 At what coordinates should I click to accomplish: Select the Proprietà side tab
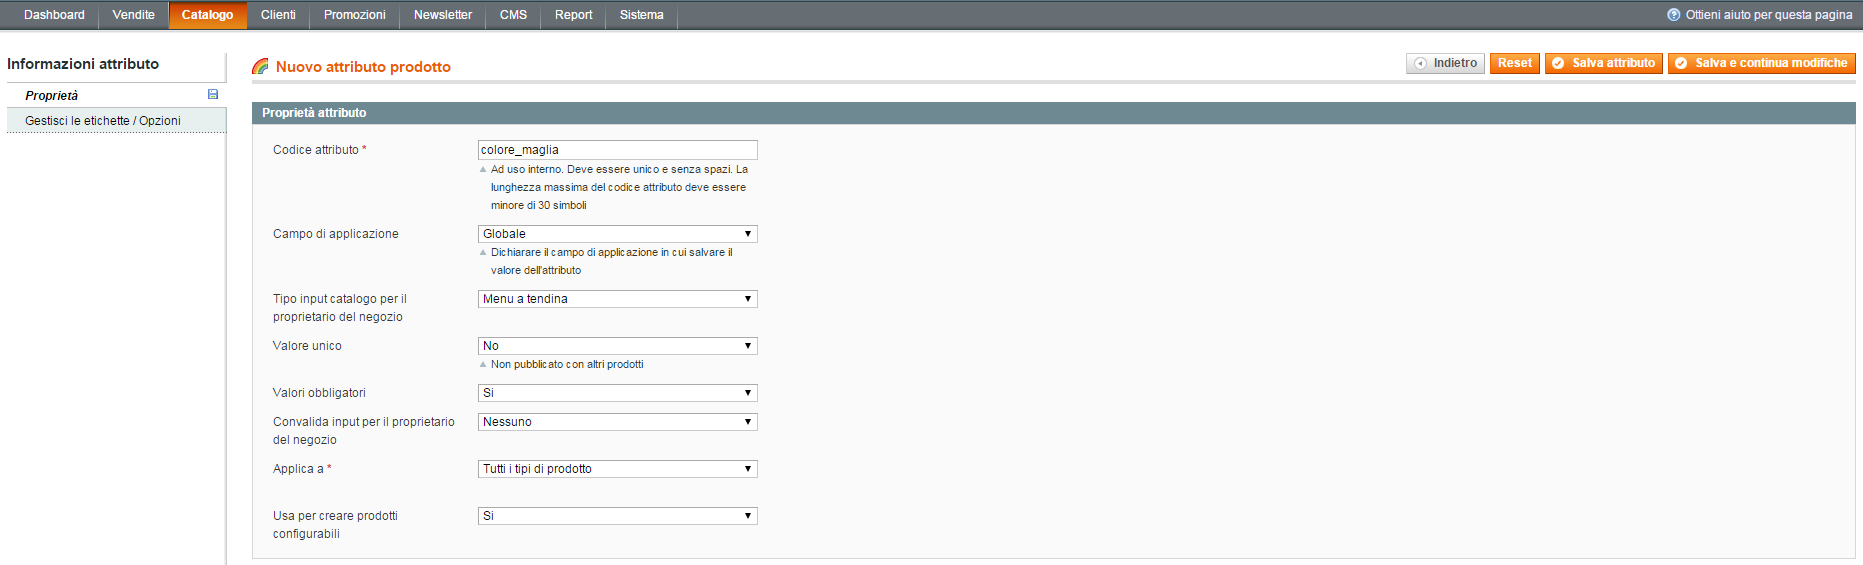coord(116,95)
